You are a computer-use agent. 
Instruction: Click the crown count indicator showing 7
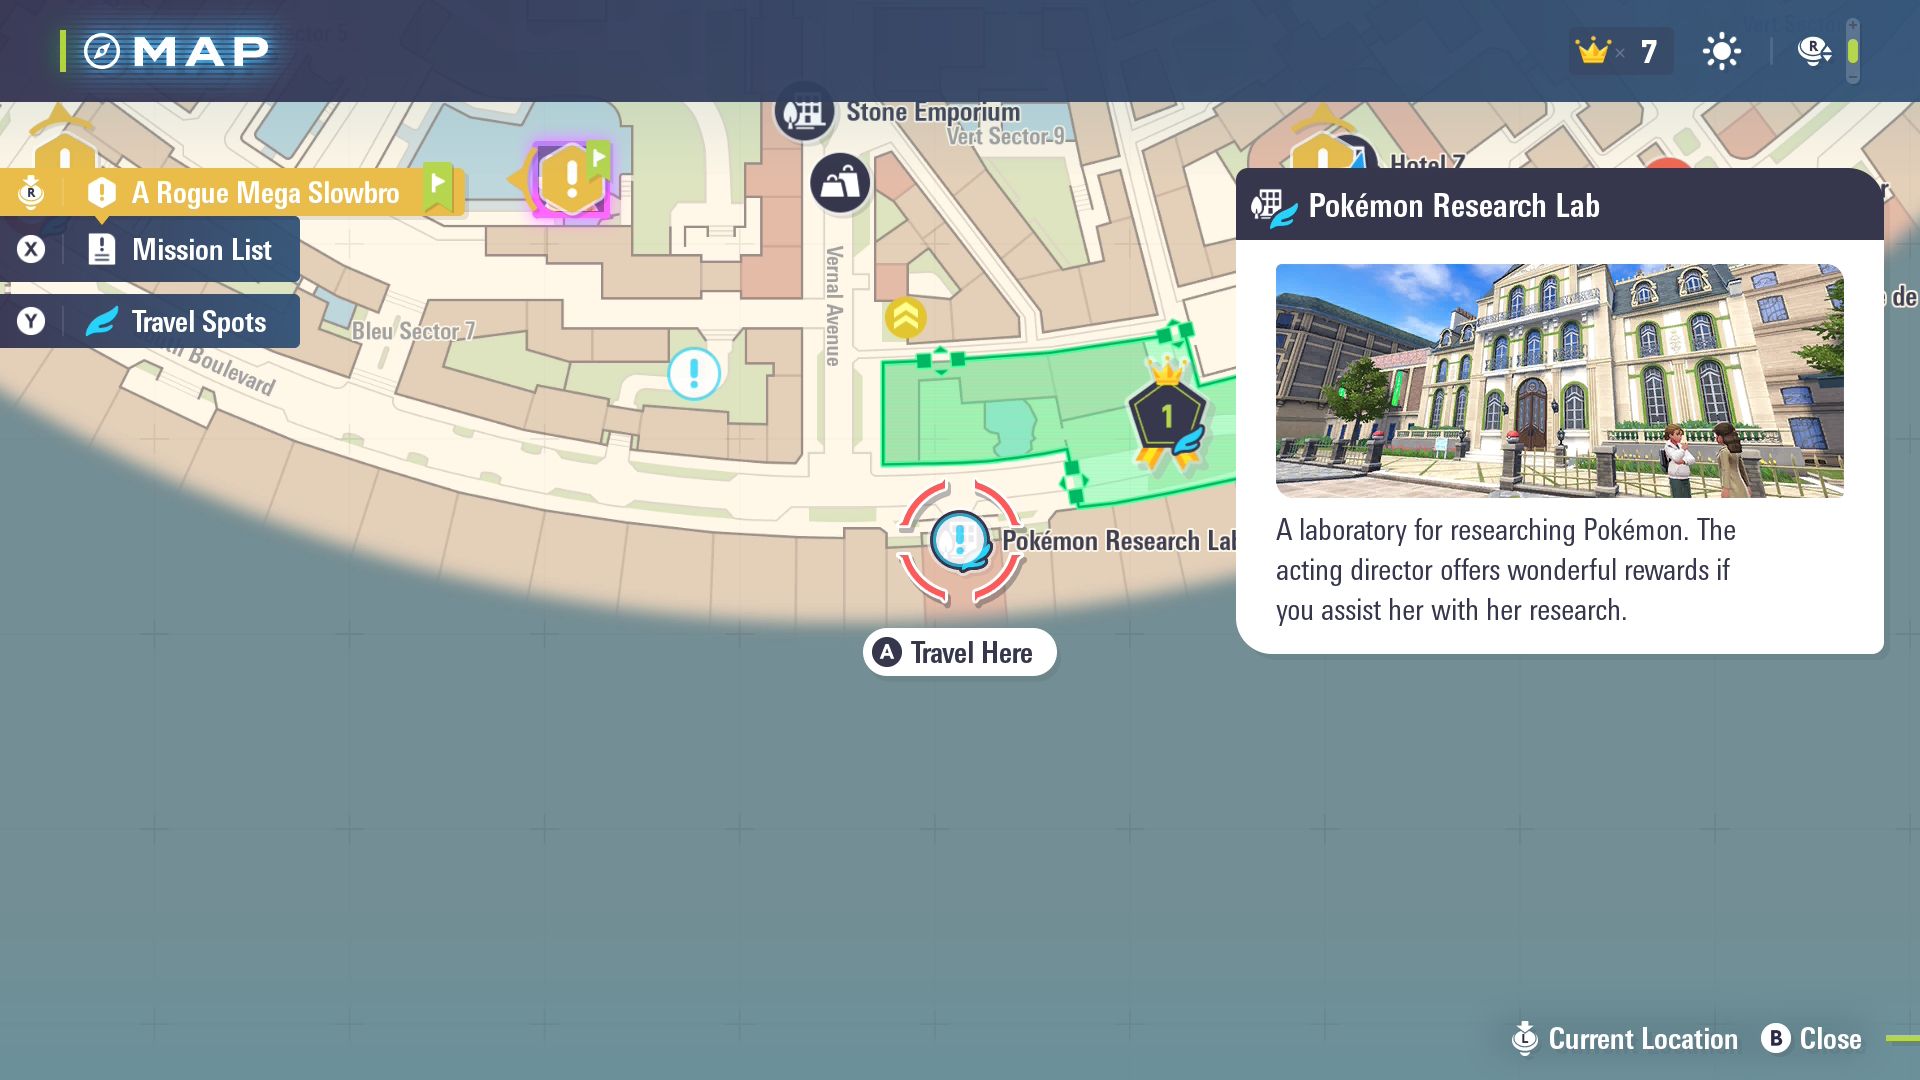pyautogui.click(x=1619, y=51)
